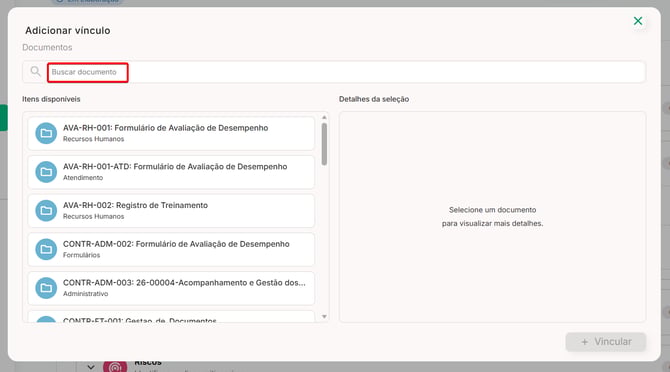Click folder icon of CONTR-ADM-003
This screenshot has width=670, height=372.
pos(46,288)
